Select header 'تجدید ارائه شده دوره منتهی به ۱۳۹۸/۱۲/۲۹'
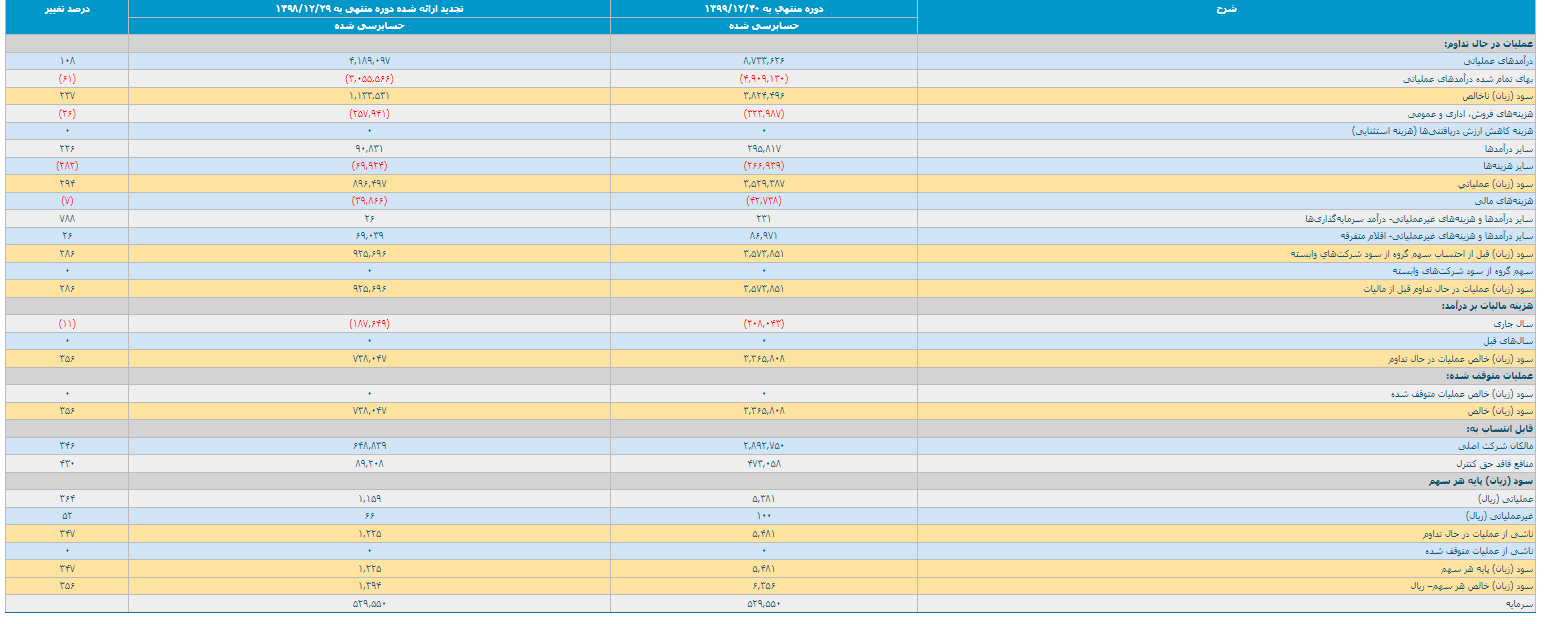1545x624 pixels. pyautogui.click(x=369, y=8)
